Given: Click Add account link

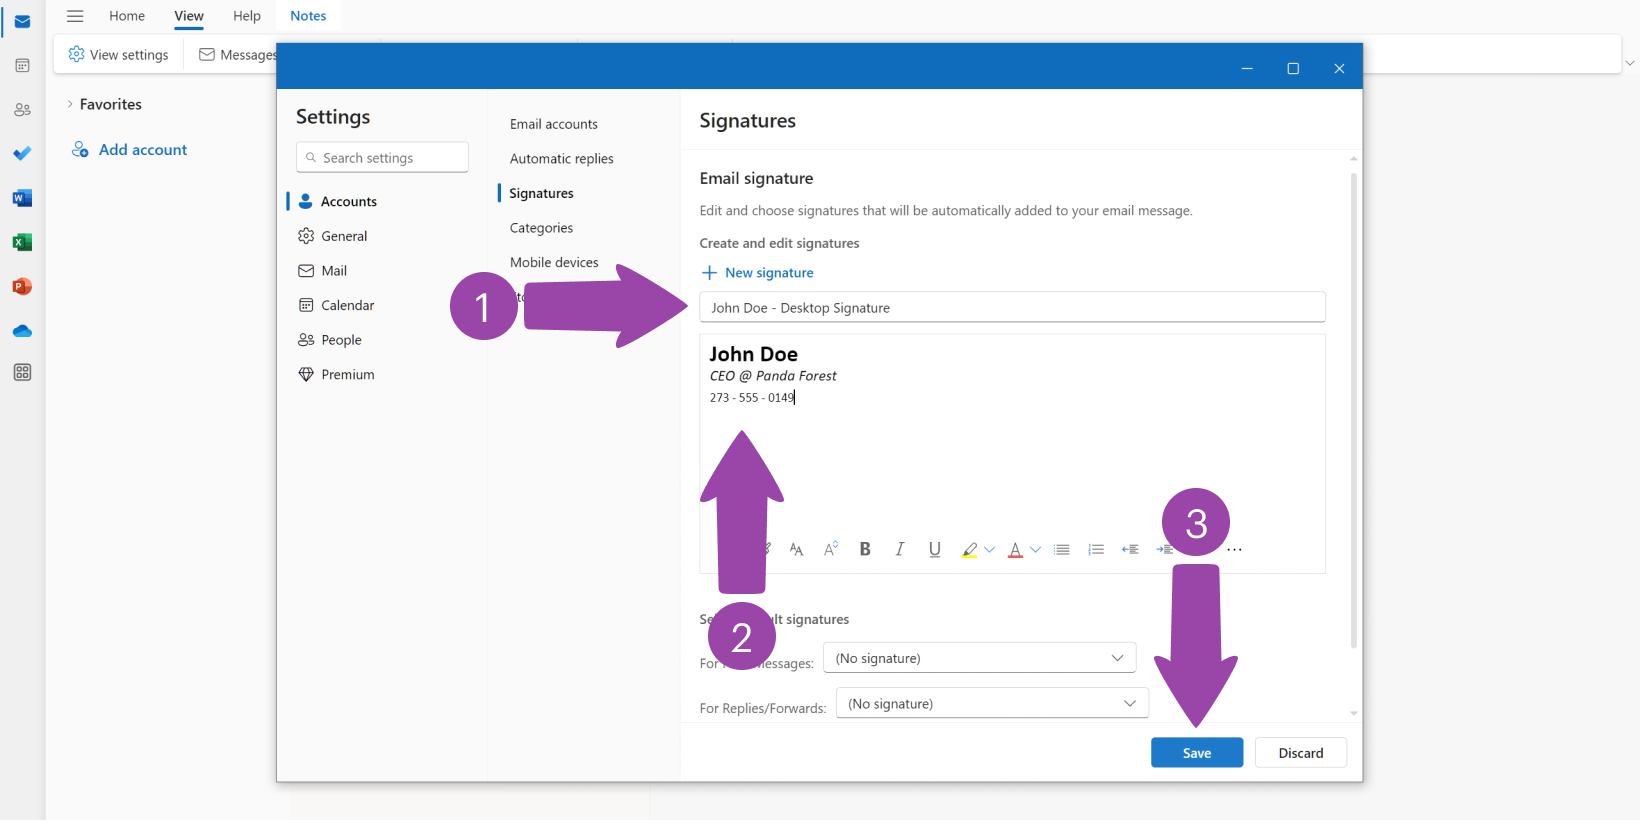Looking at the screenshot, I should pyautogui.click(x=143, y=149).
